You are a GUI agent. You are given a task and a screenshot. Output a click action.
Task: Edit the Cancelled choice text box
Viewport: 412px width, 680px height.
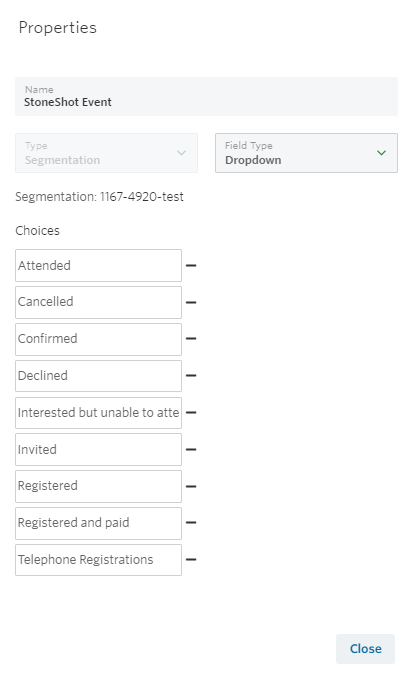click(98, 302)
